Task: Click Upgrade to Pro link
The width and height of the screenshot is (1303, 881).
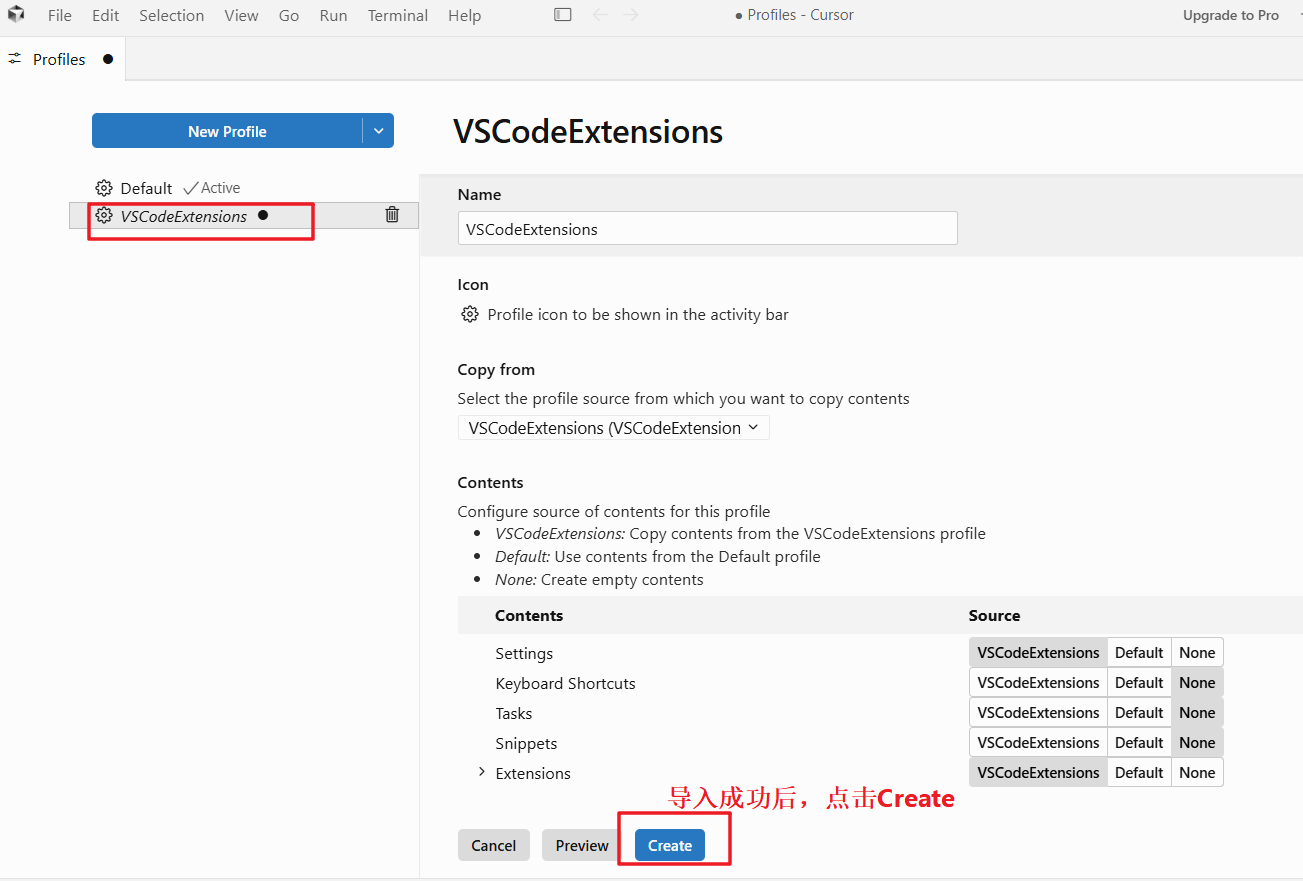Action: pos(1231,15)
